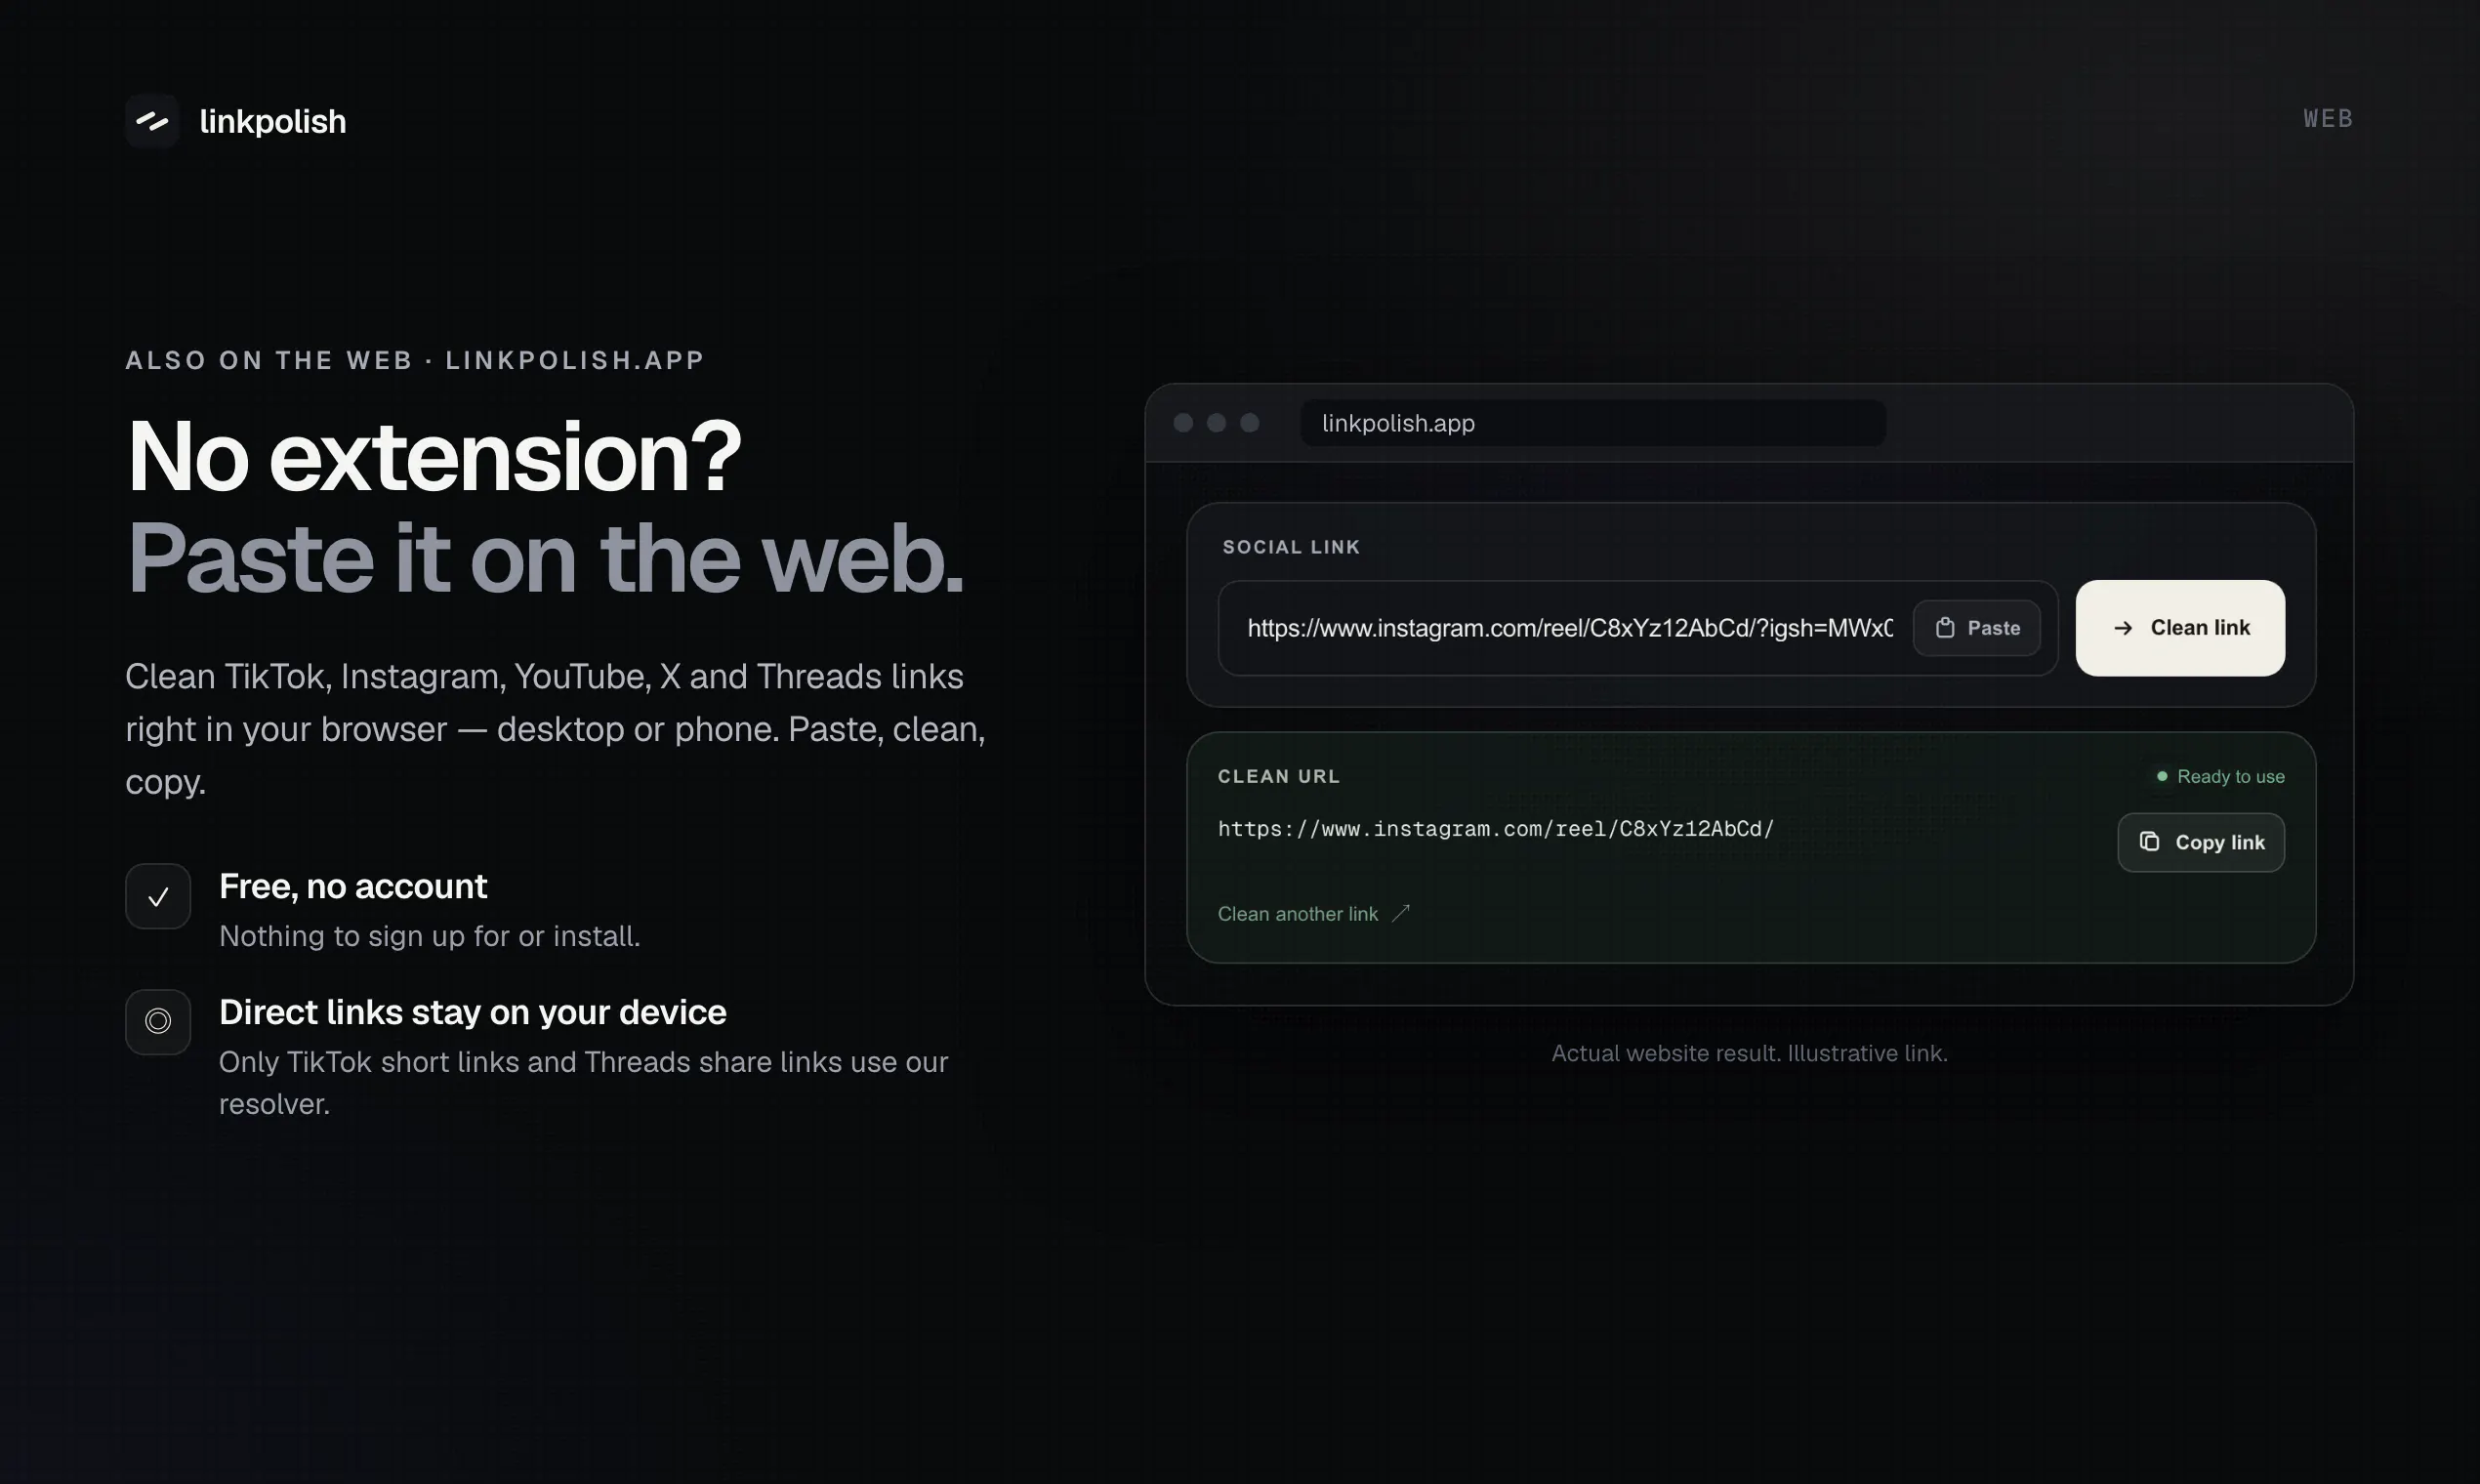
Task: Click the SOCIAL LINK label
Action: 1291,547
